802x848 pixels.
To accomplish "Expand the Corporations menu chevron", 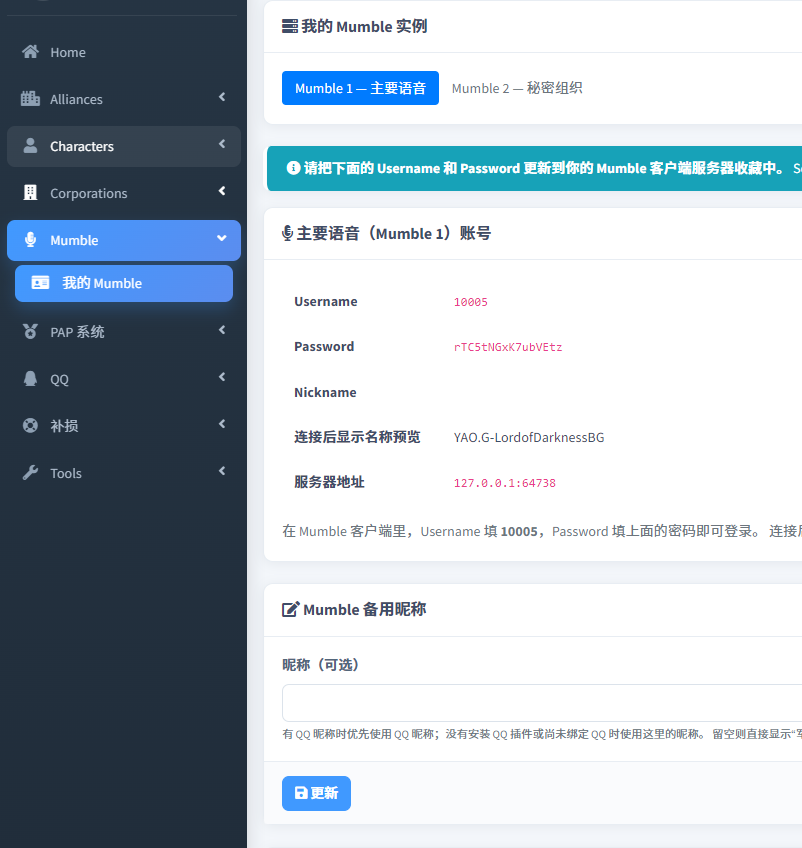I will (222, 191).
